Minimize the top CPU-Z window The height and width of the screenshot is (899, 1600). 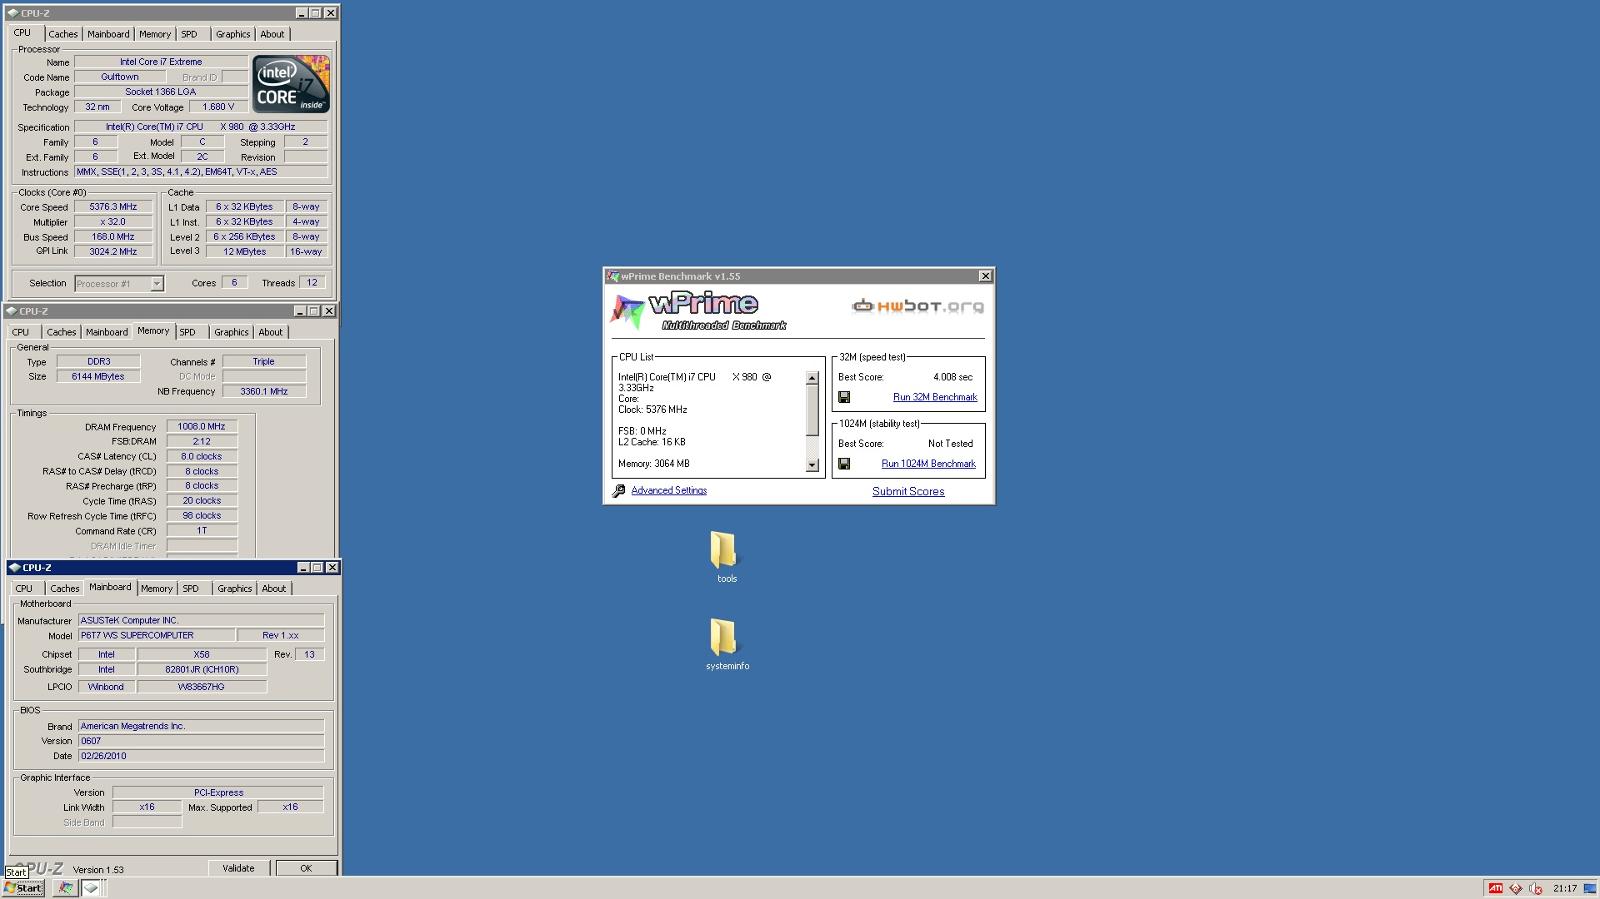302,13
